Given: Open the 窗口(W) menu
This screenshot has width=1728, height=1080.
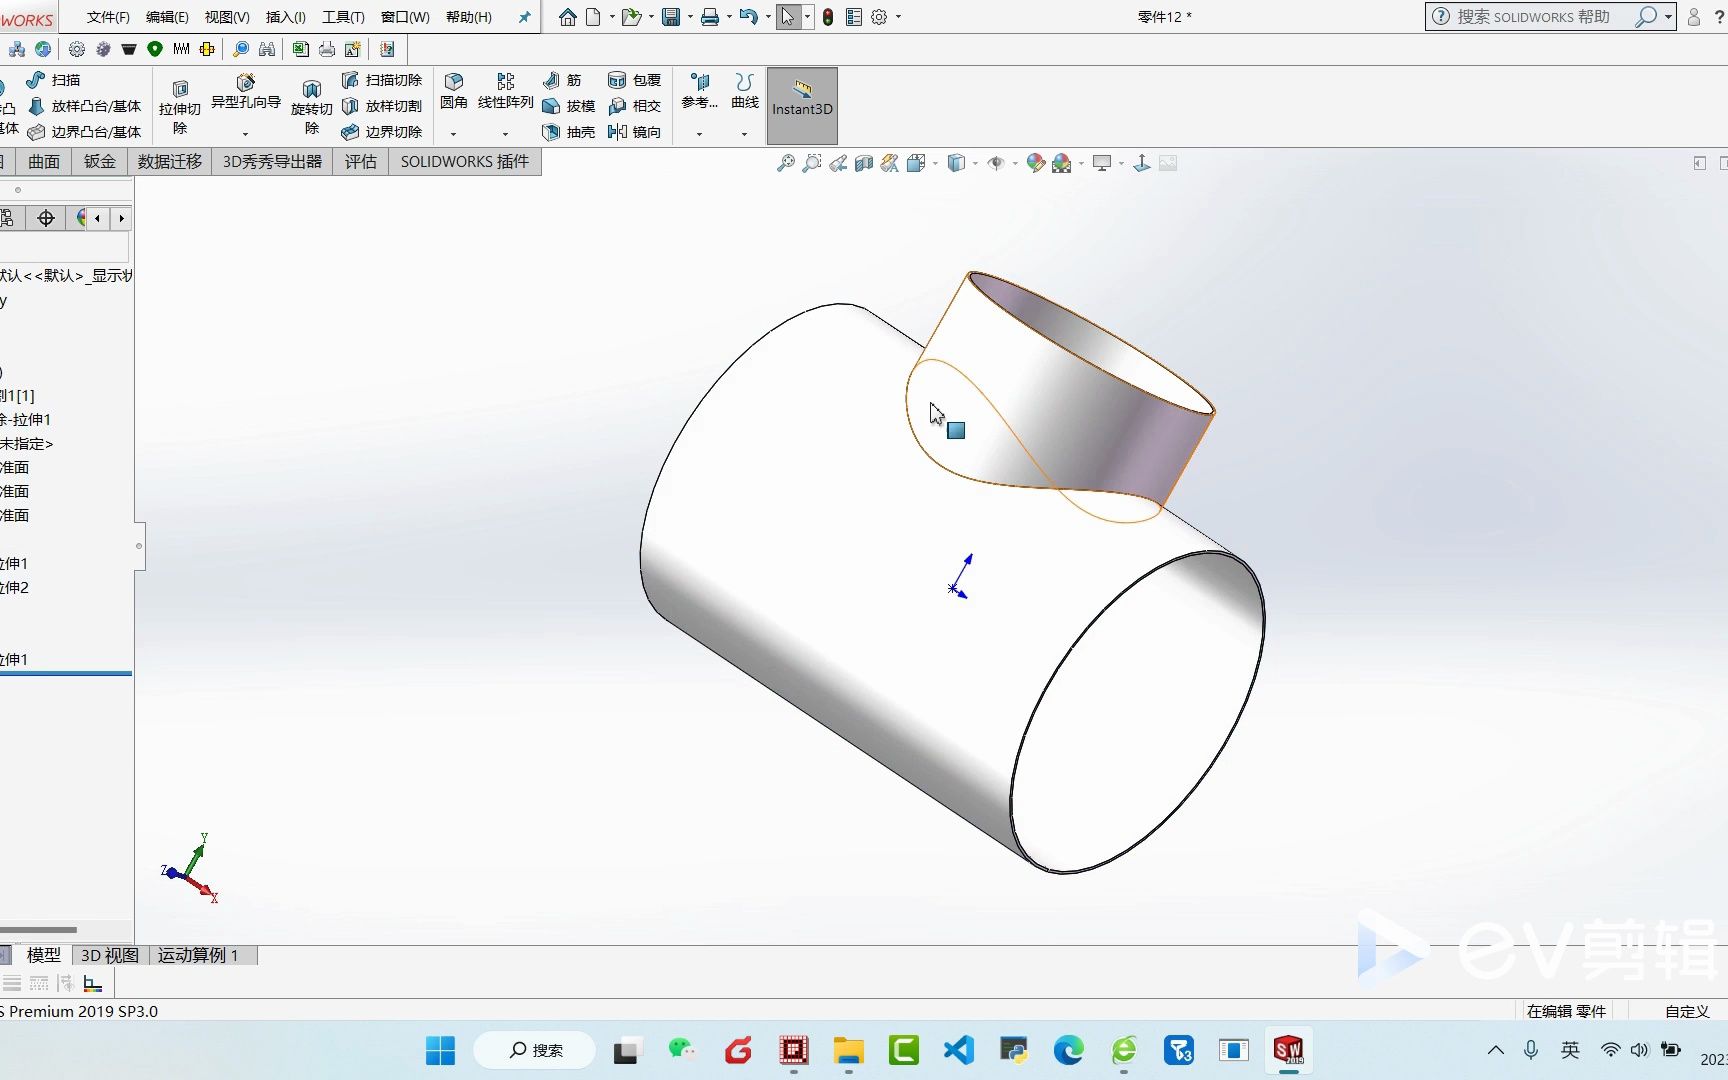Looking at the screenshot, I should point(405,17).
